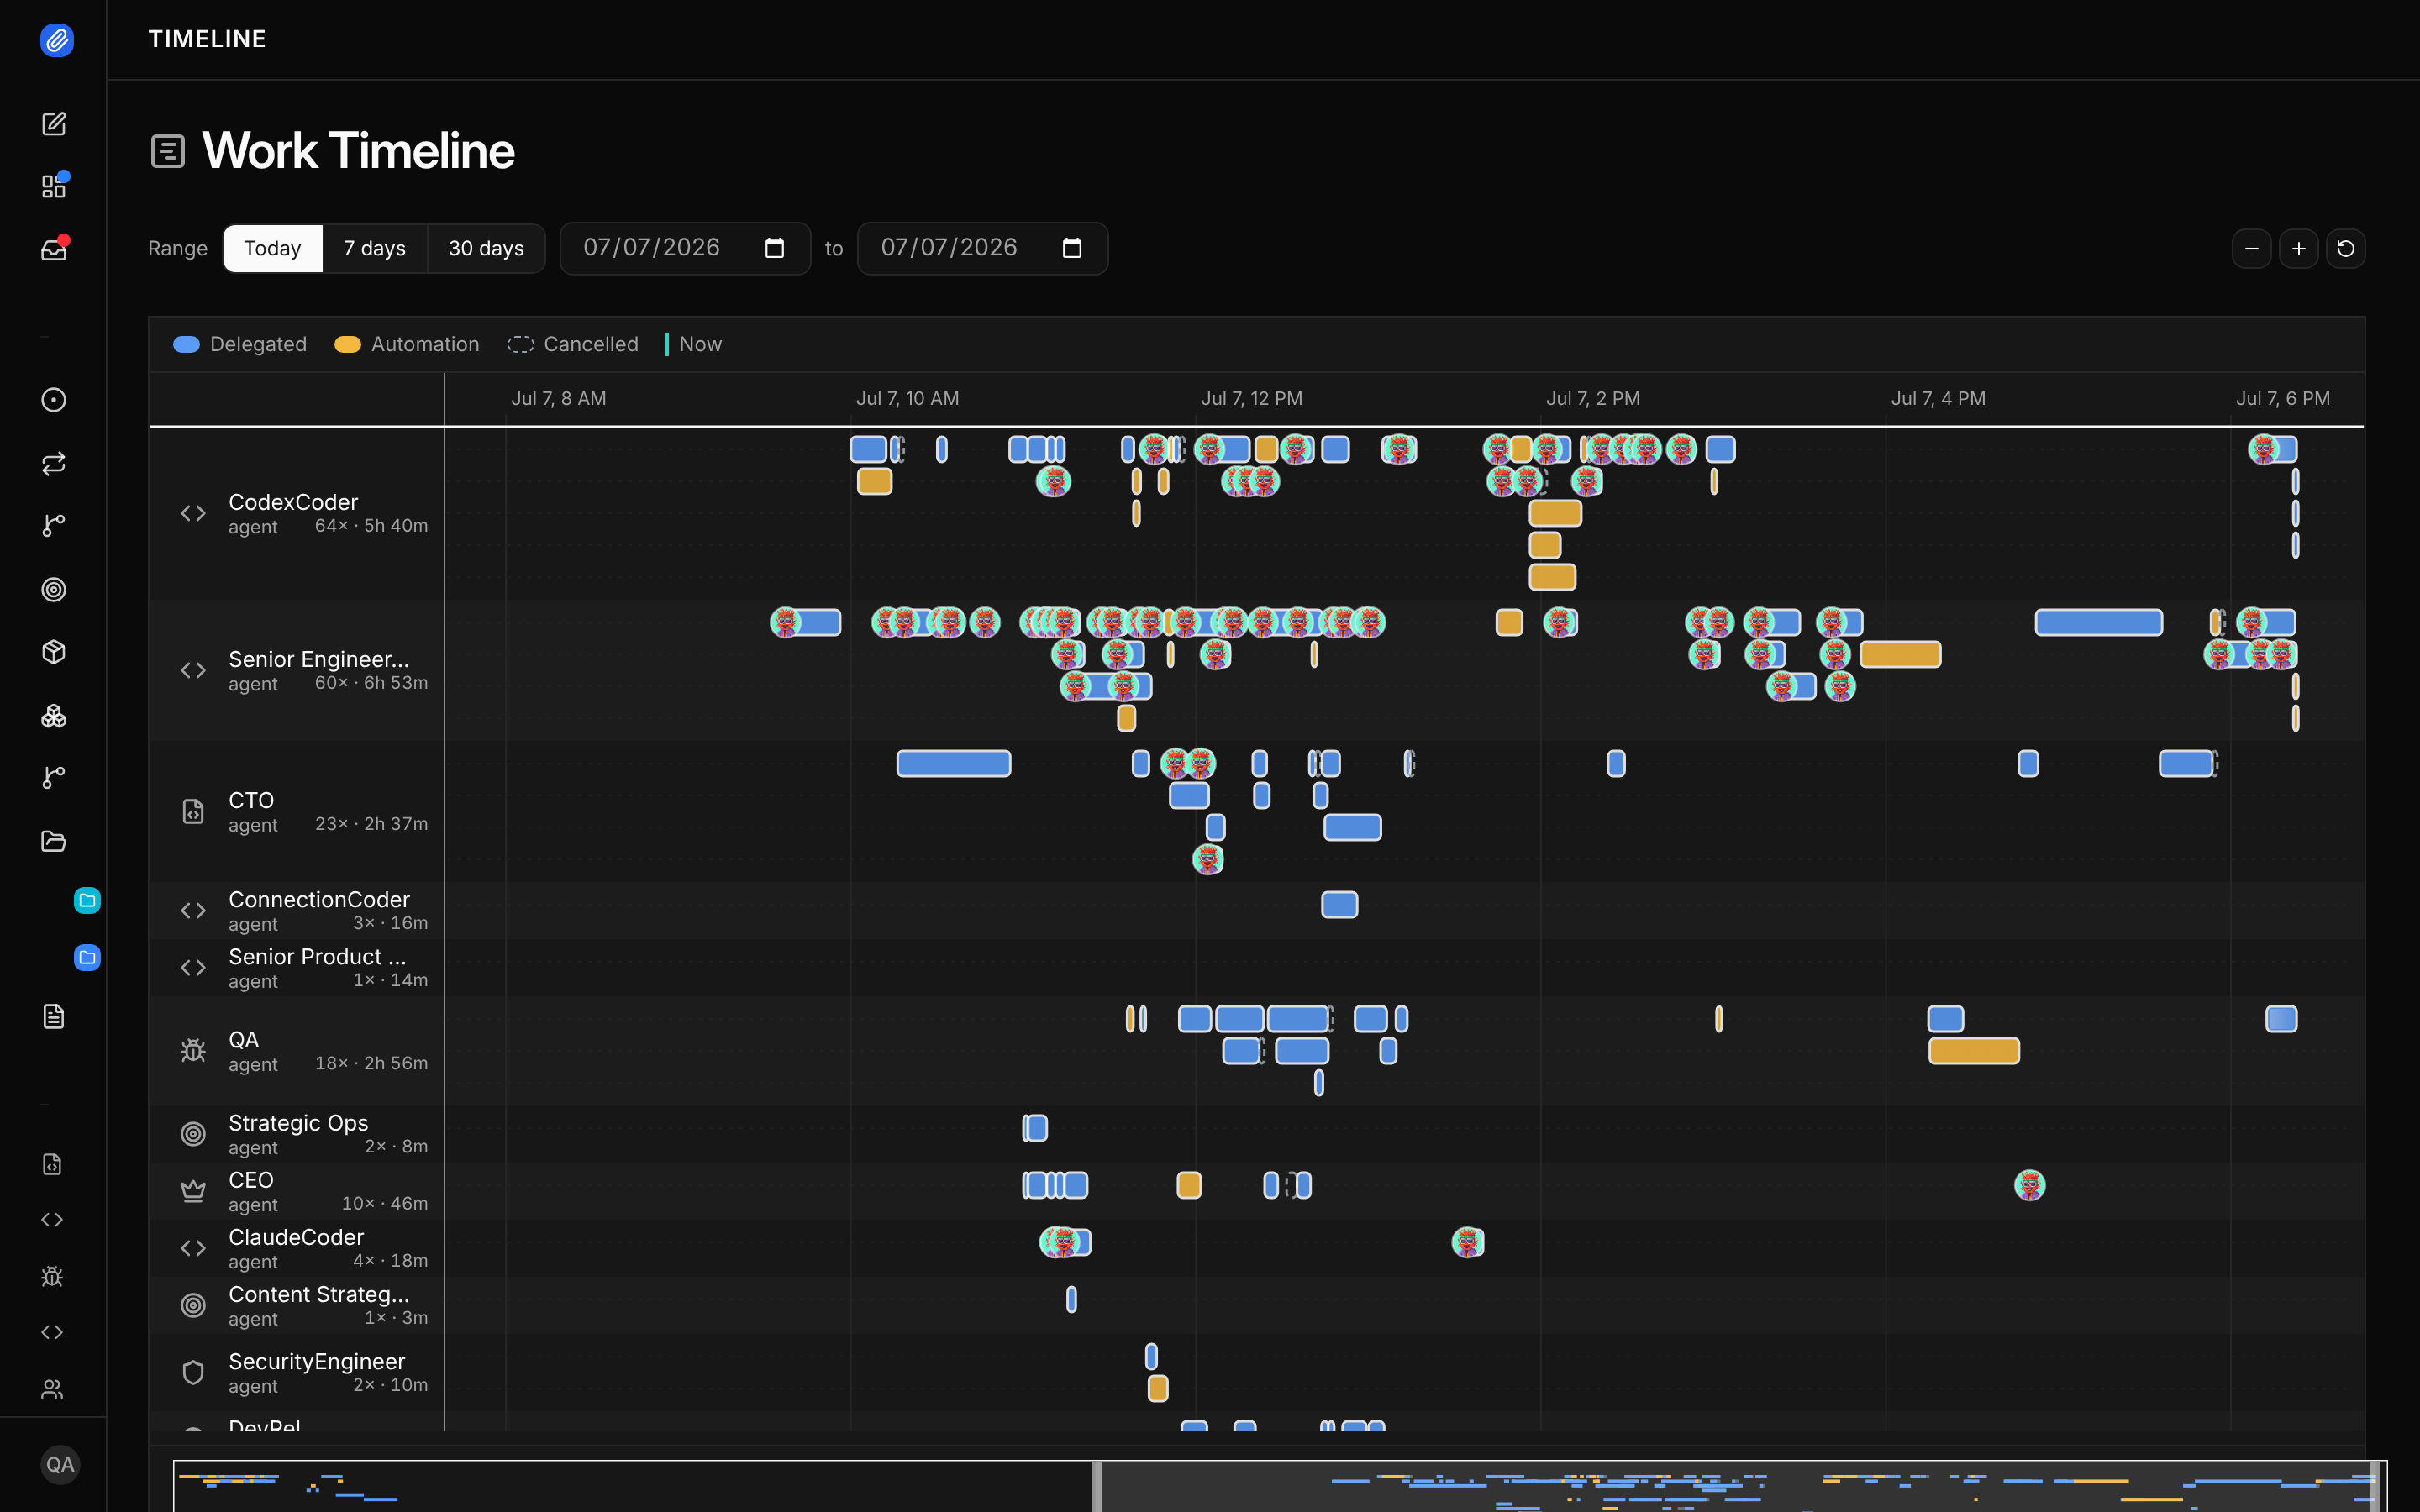Image resolution: width=2420 pixels, height=1512 pixels.
Task: Click the wide blue Senior Engineer bar after 4 PM
Action: coord(2099,622)
